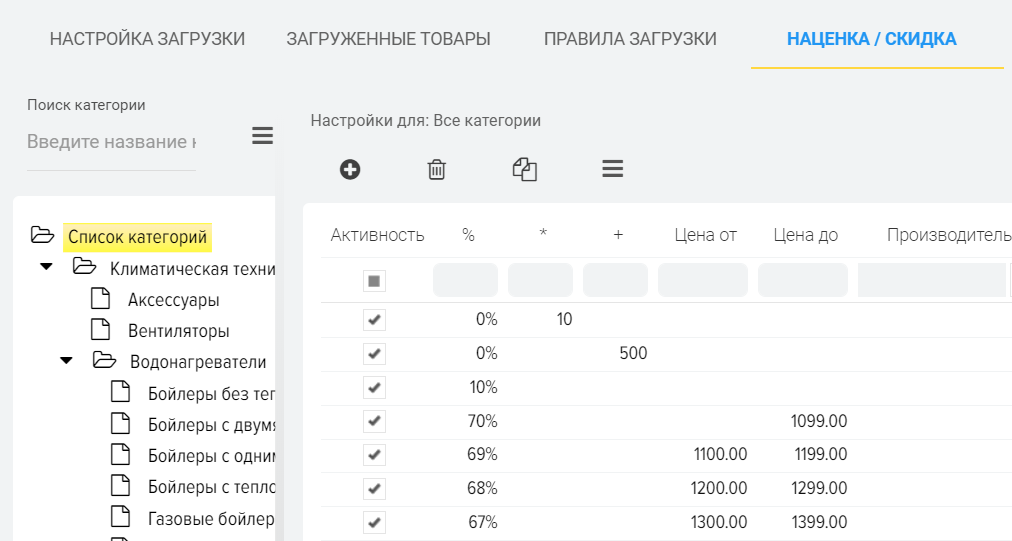
Task: Open hamburger menu beside category search
Action: [262, 136]
